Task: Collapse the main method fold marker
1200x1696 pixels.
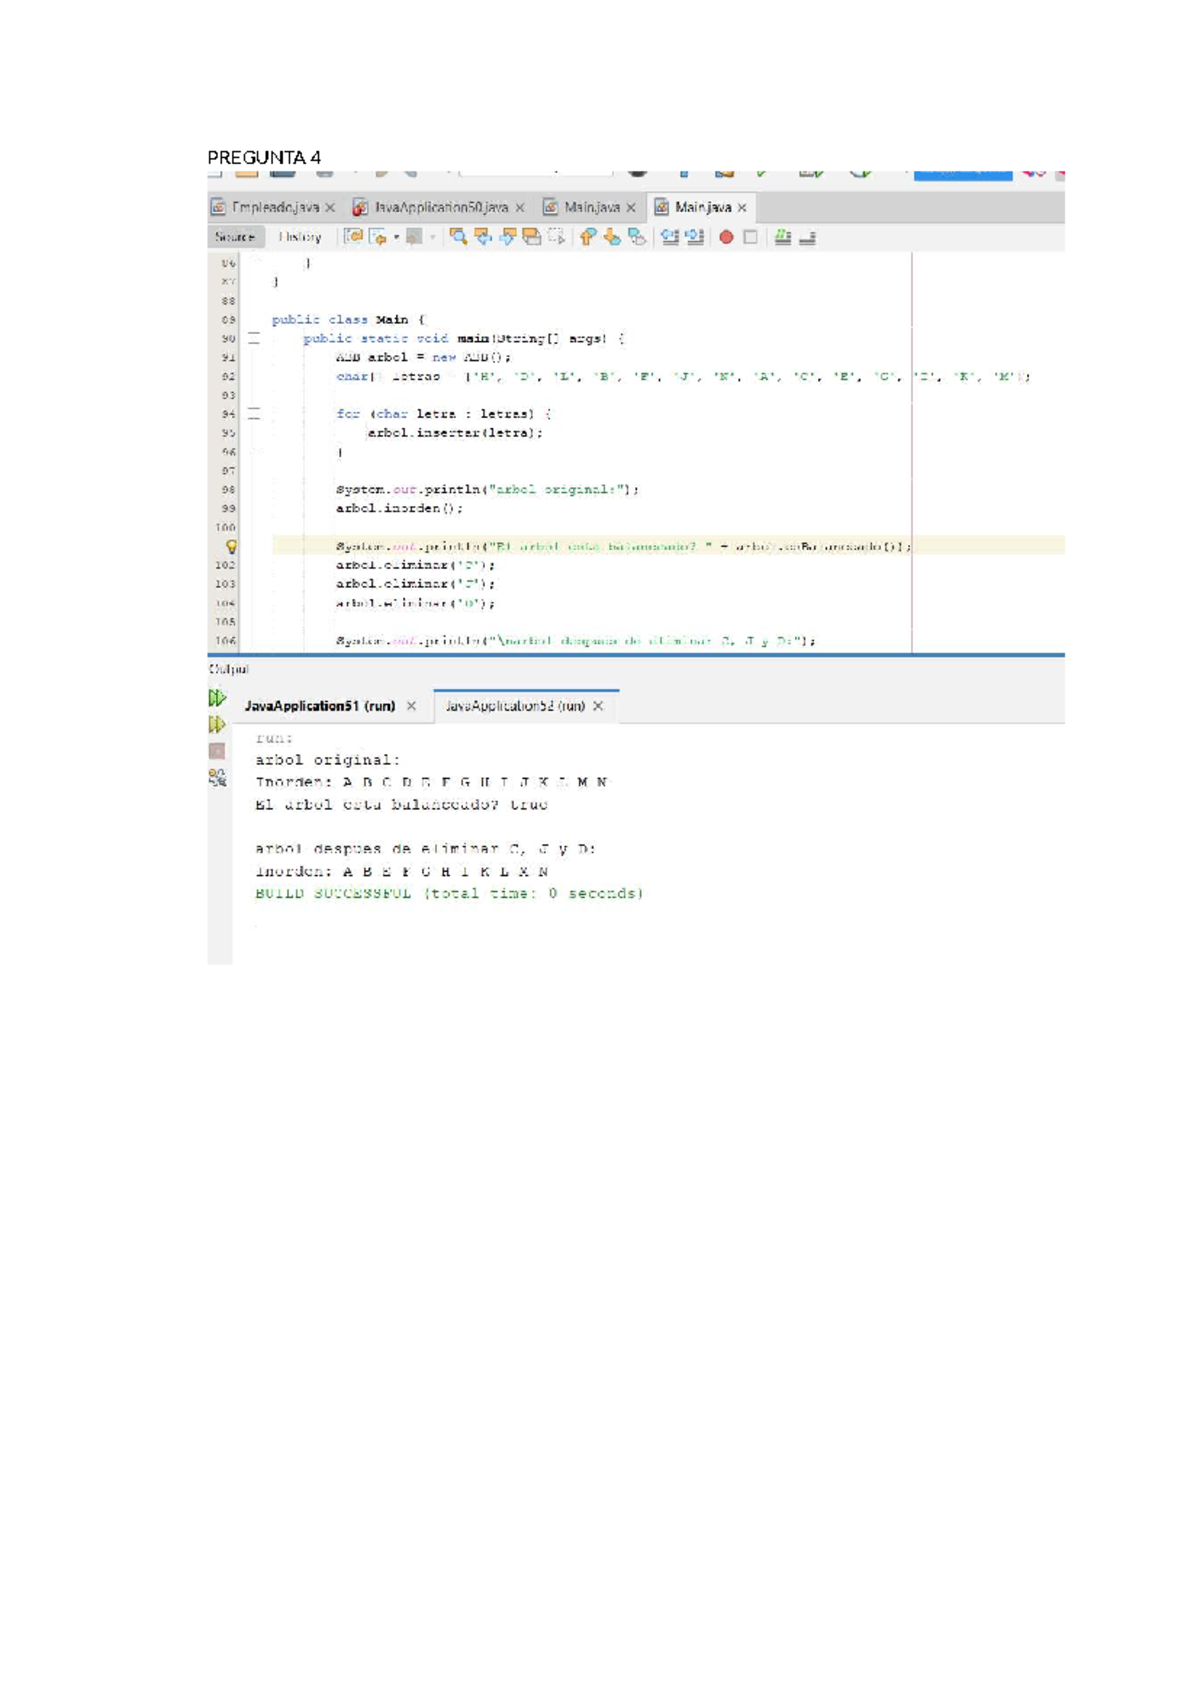Action: [254, 339]
